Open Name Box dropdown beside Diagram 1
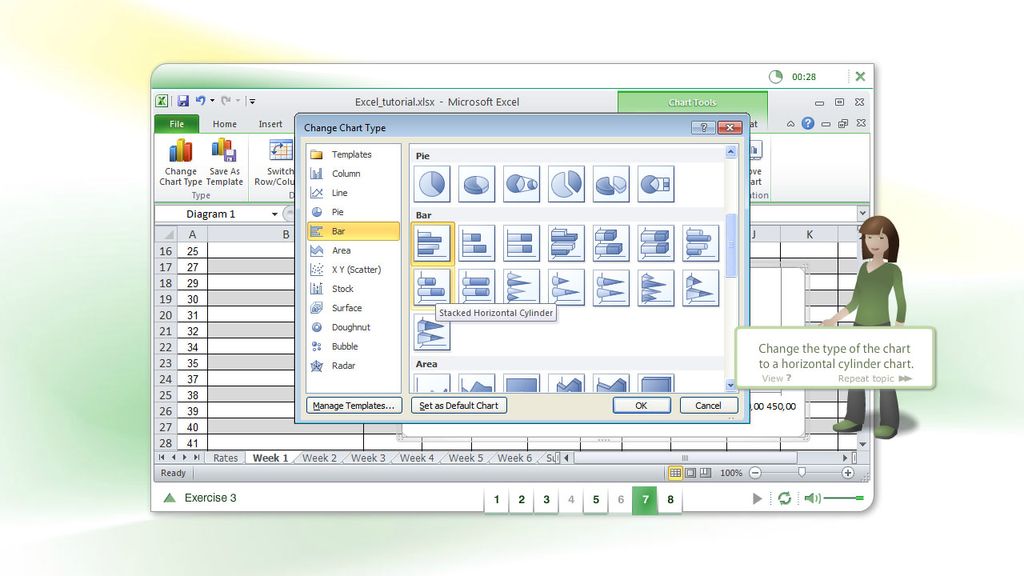Screen dimensions: 1024x576 coord(274,214)
